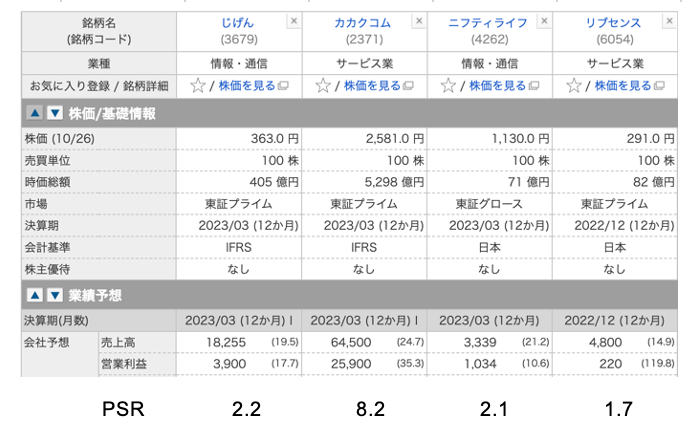Add じげん to favorites using star
Viewport: 698px width, 424px height.
point(198,86)
